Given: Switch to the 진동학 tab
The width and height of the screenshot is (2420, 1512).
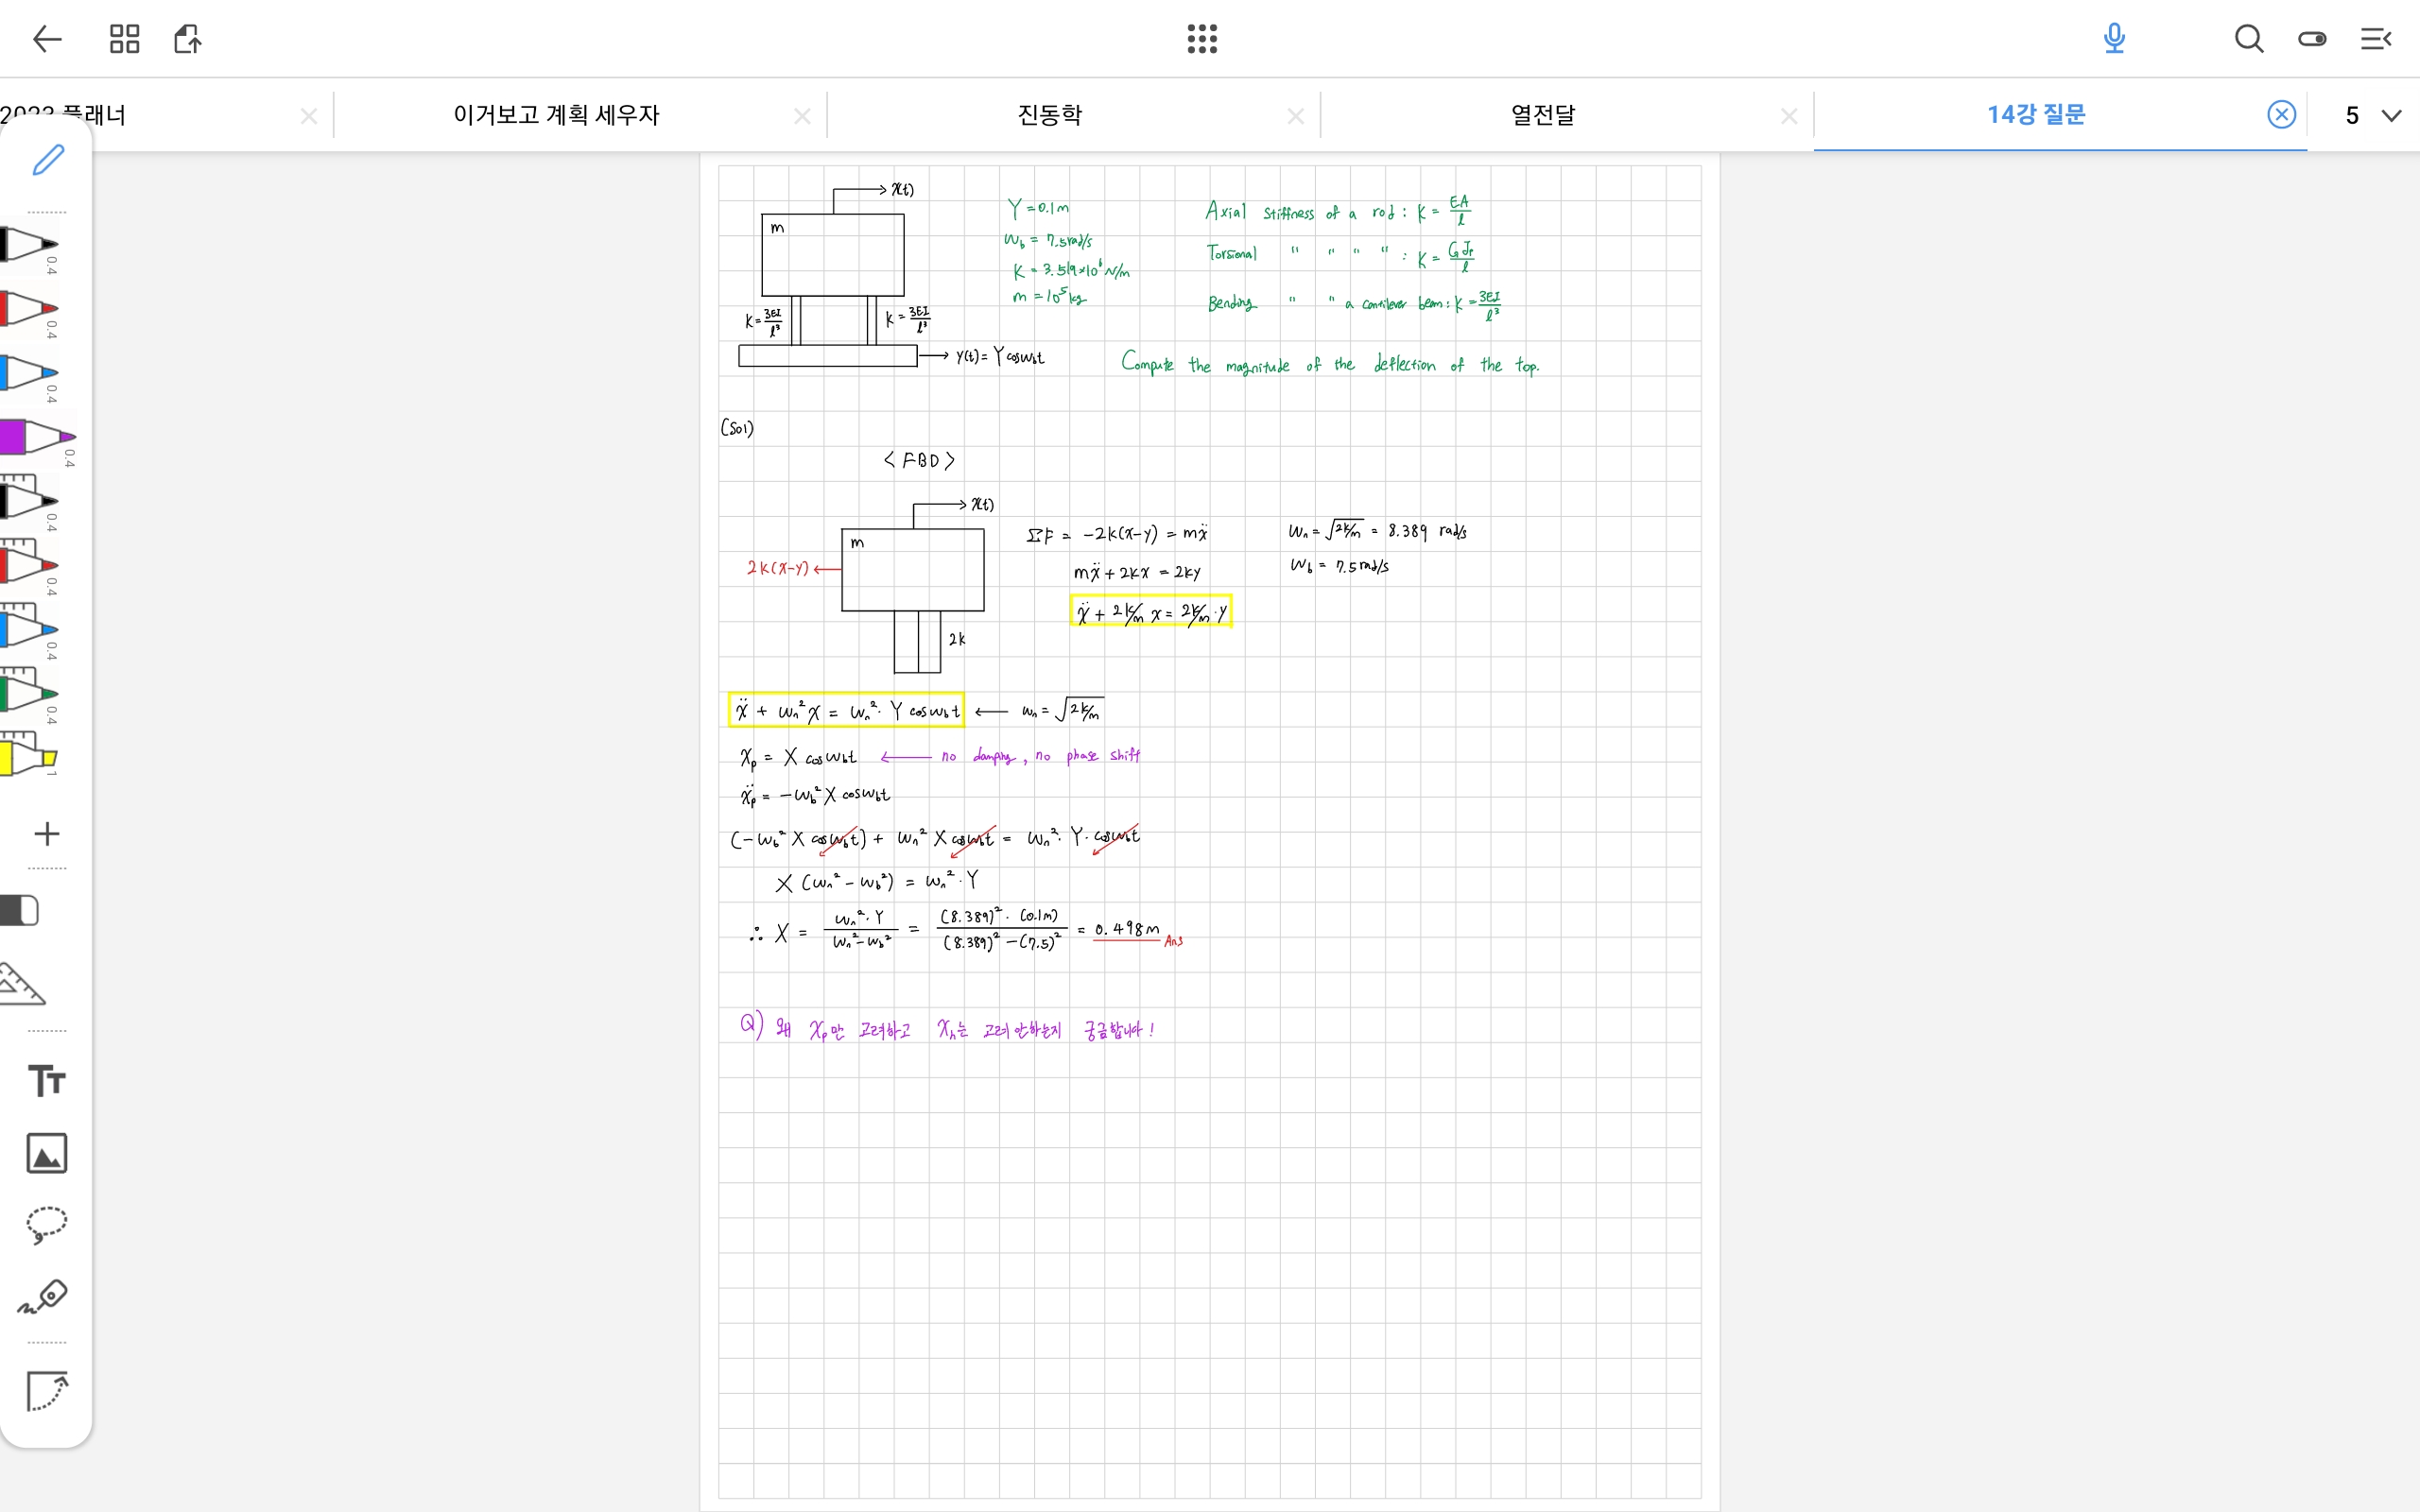Looking at the screenshot, I should pos(1050,115).
